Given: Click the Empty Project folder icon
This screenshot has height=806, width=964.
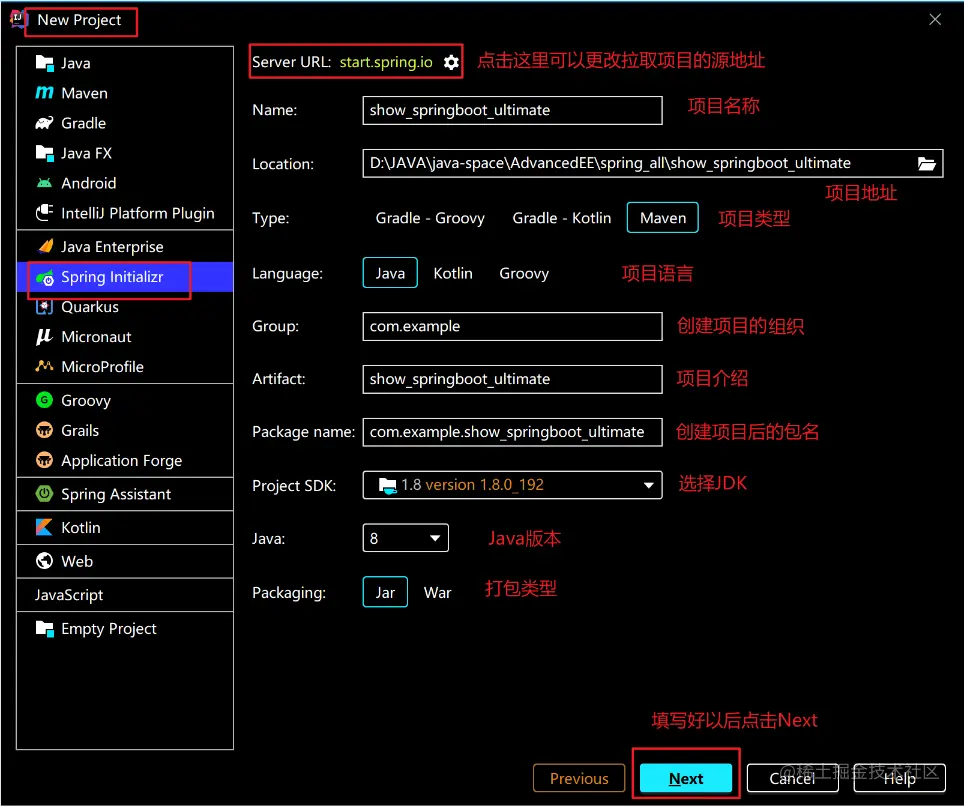Looking at the screenshot, I should click(44, 628).
